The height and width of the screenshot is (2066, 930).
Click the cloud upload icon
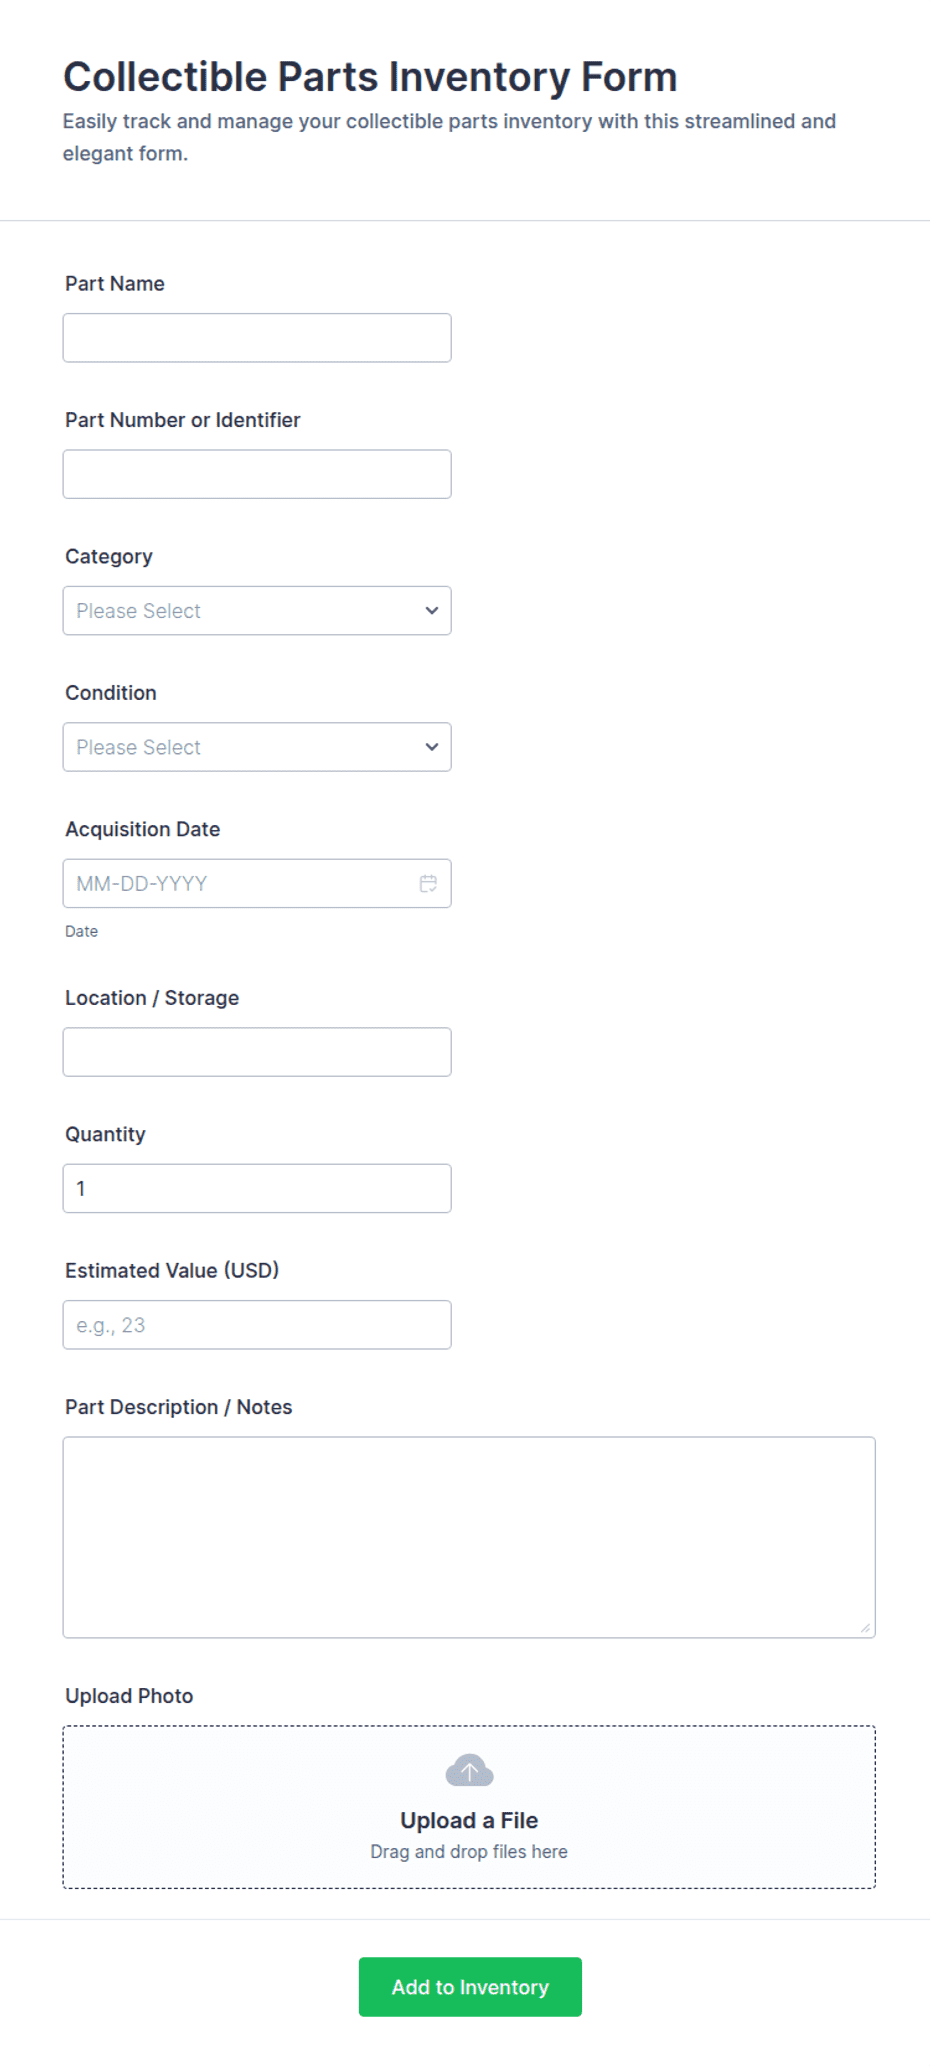click(x=469, y=1770)
